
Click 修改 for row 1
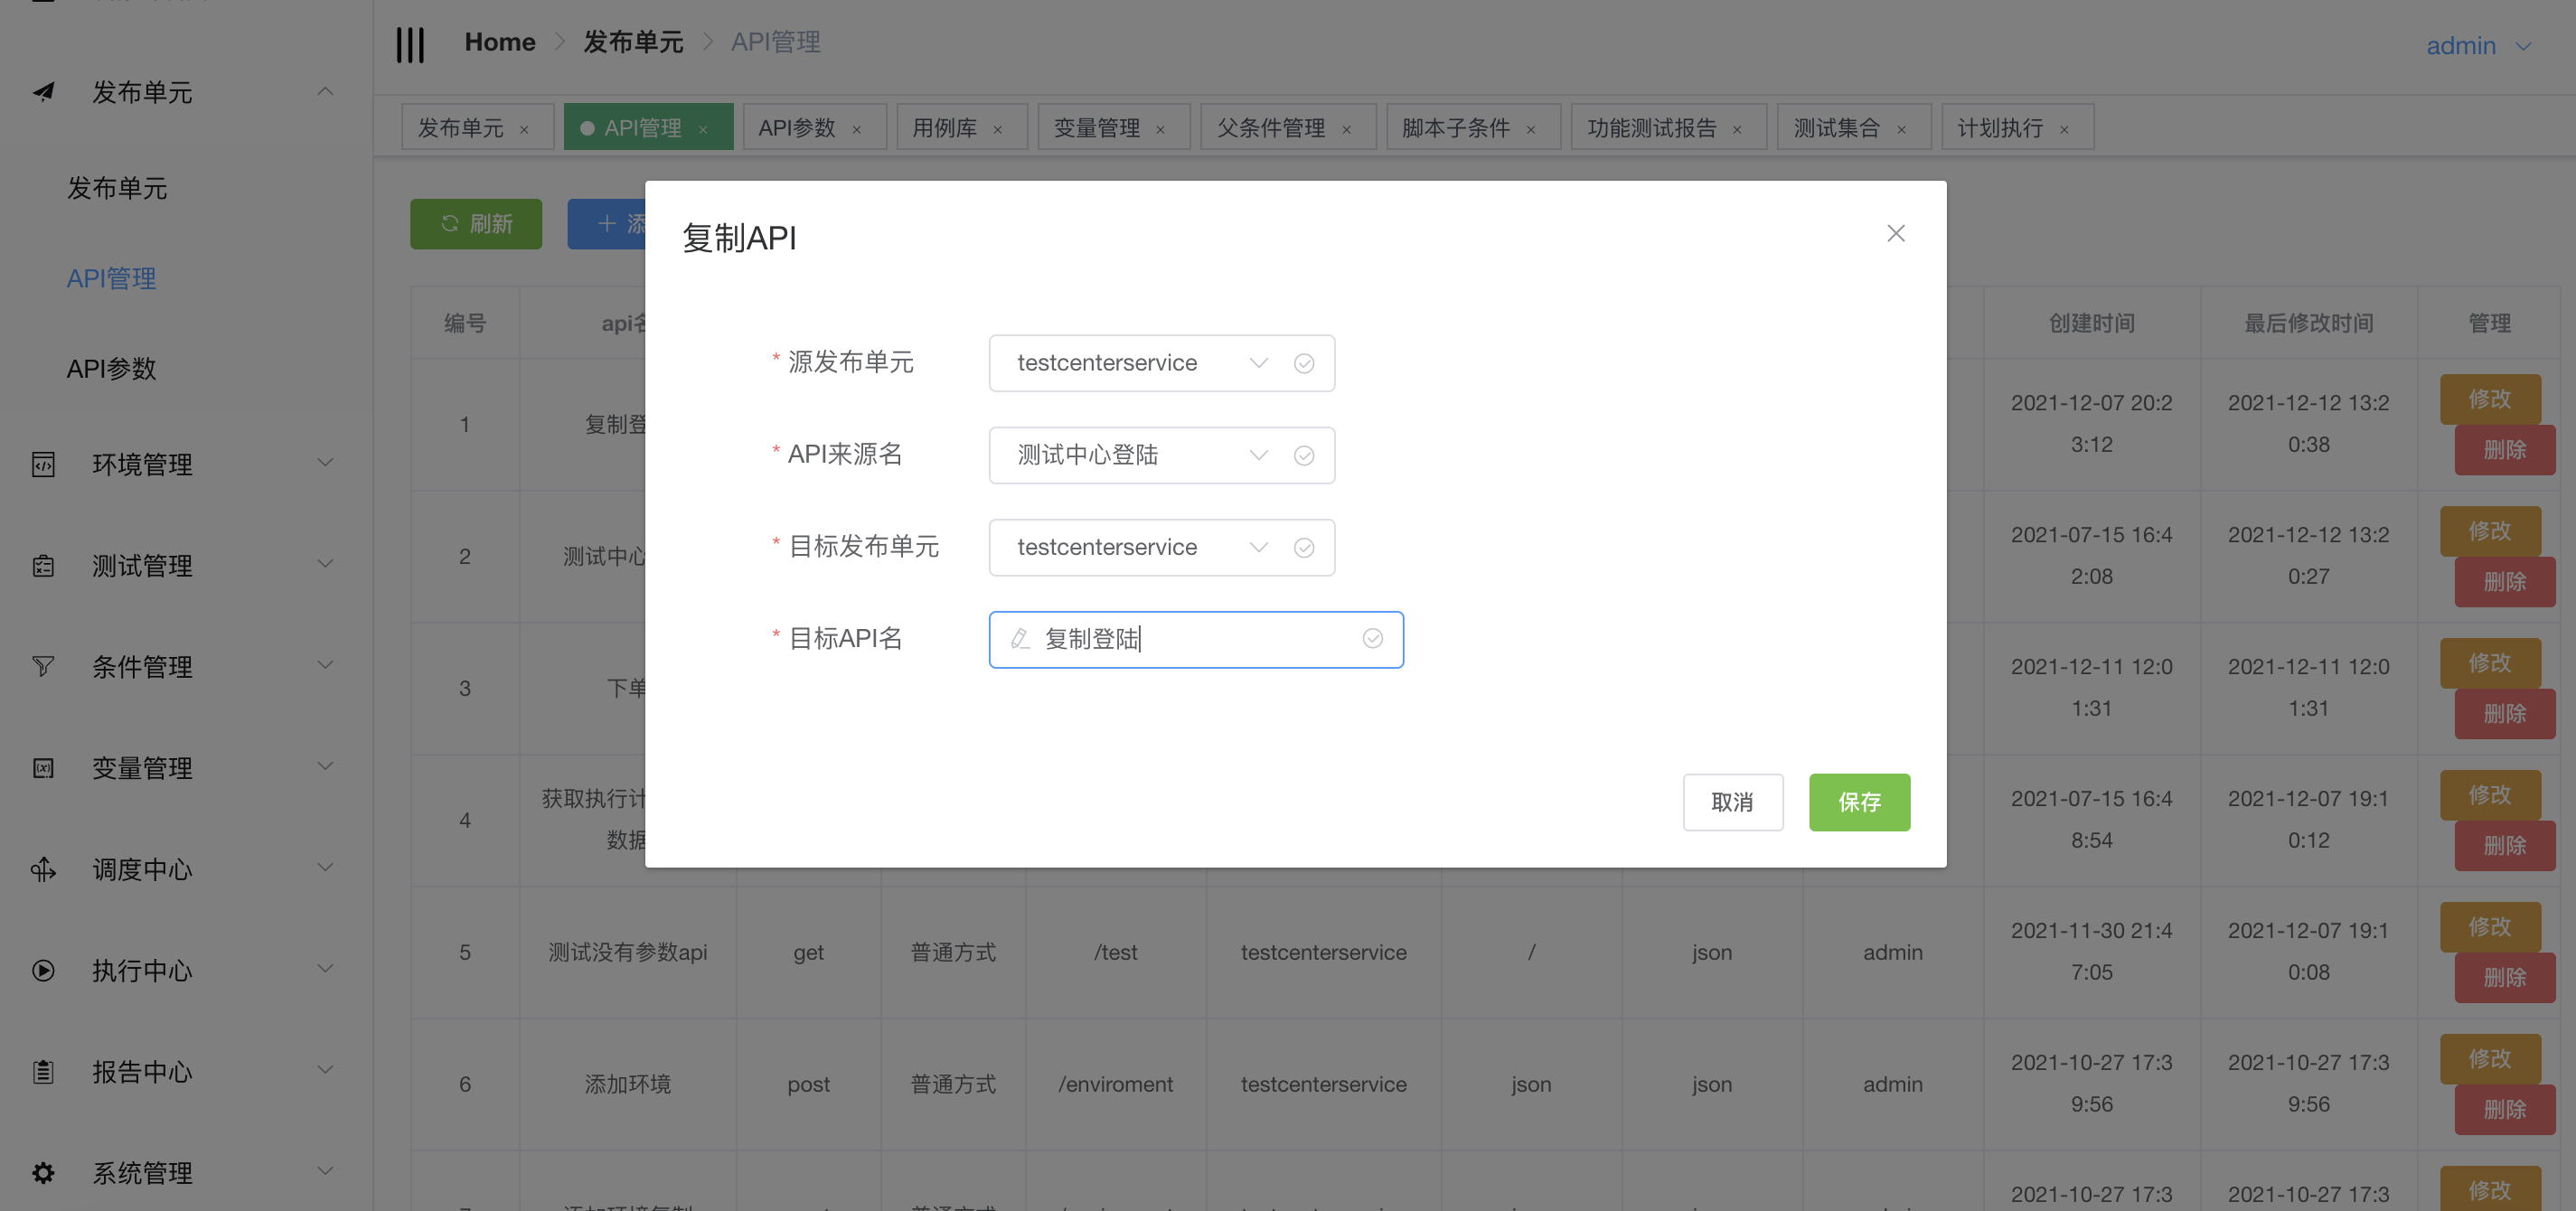tap(2489, 399)
